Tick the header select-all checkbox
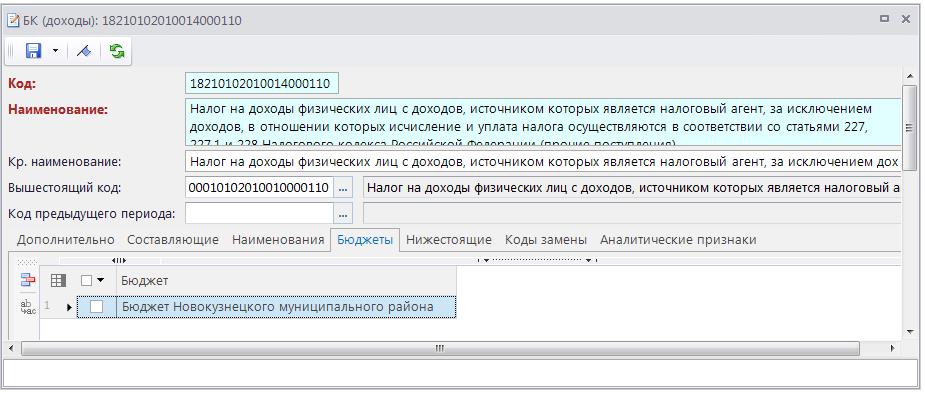Screen dimensions: 925x393 click(x=86, y=281)
